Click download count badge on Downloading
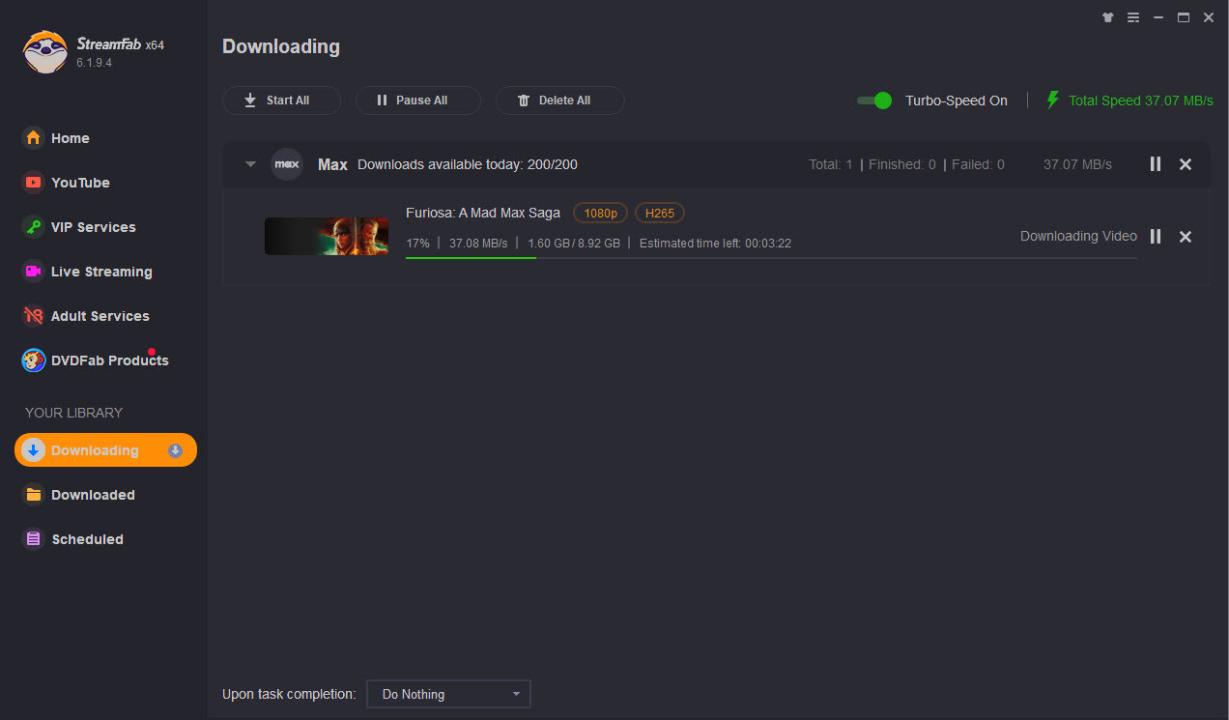Image resolution: width=1229 pixels, height=720 pixels. [175, 450]
